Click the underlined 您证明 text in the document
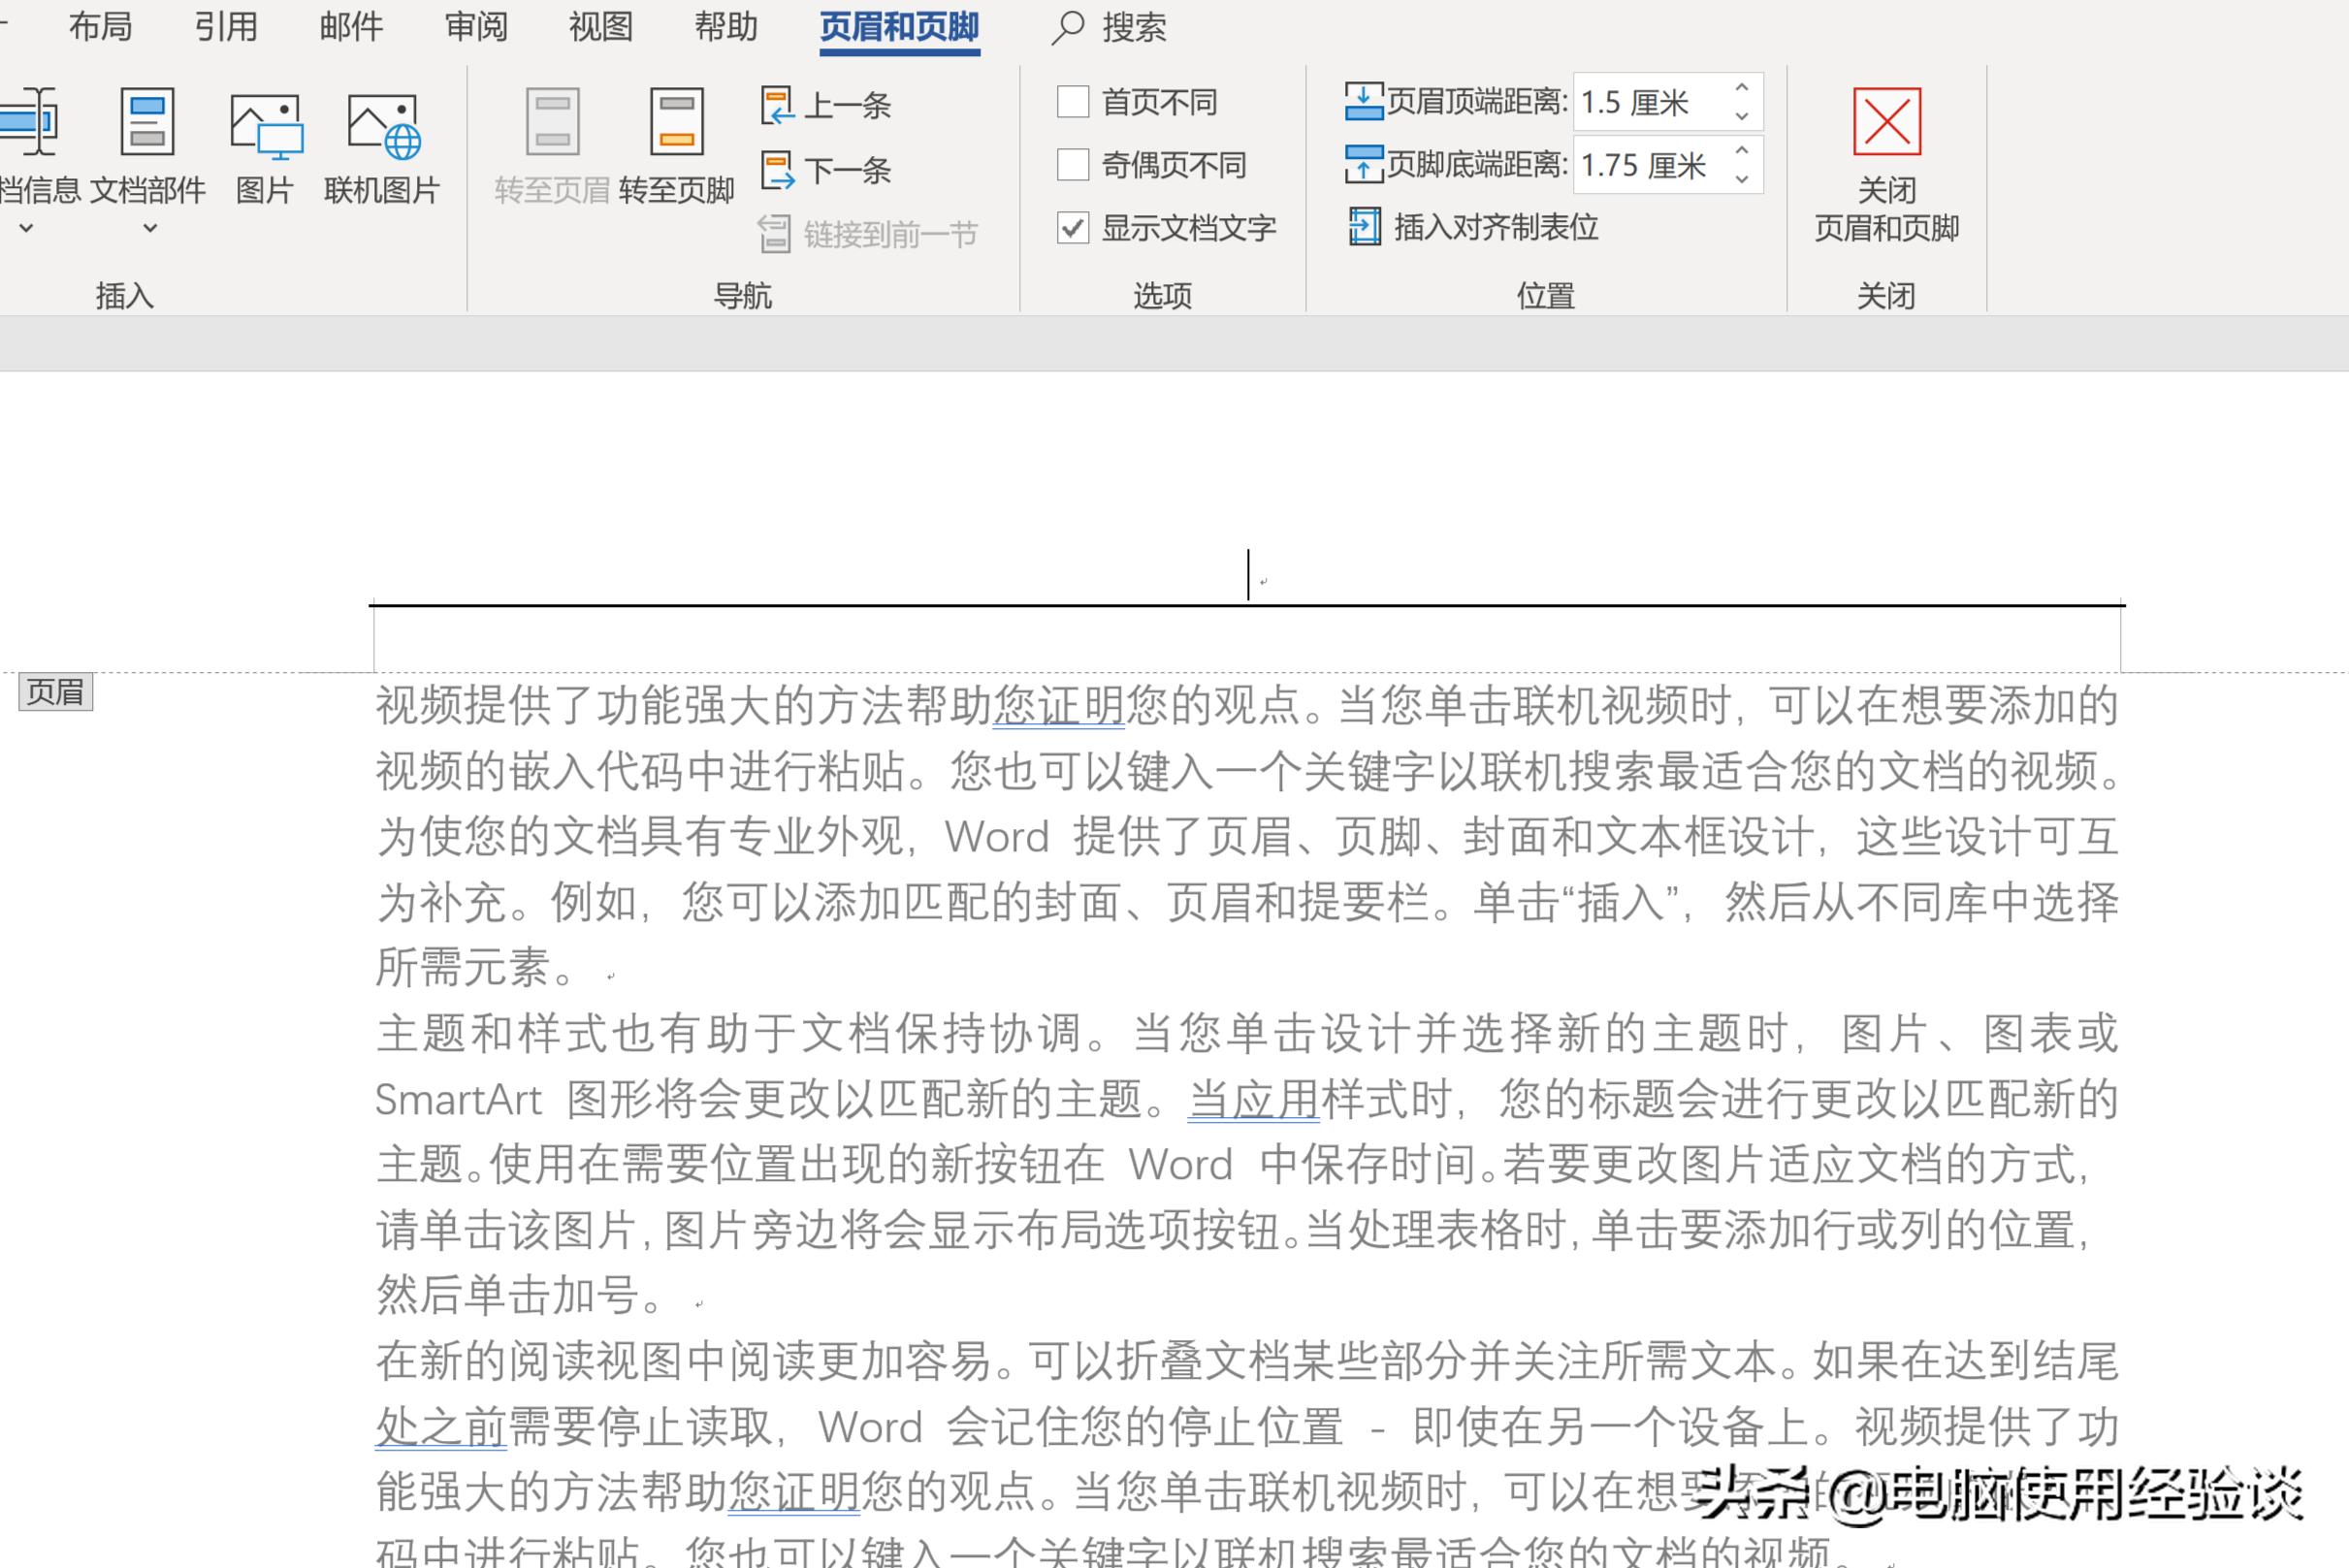Viewport: 2349px width, 1568px height. (1058, 706)
